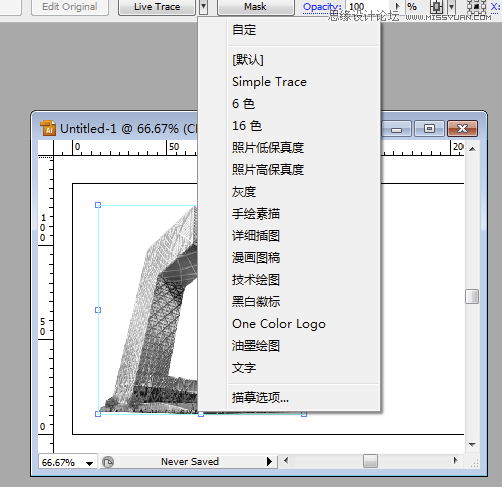The image size is (502, 487).
Task: Choose the 16 色 preset
Action: pyautogui.click(x=289, y=126)
